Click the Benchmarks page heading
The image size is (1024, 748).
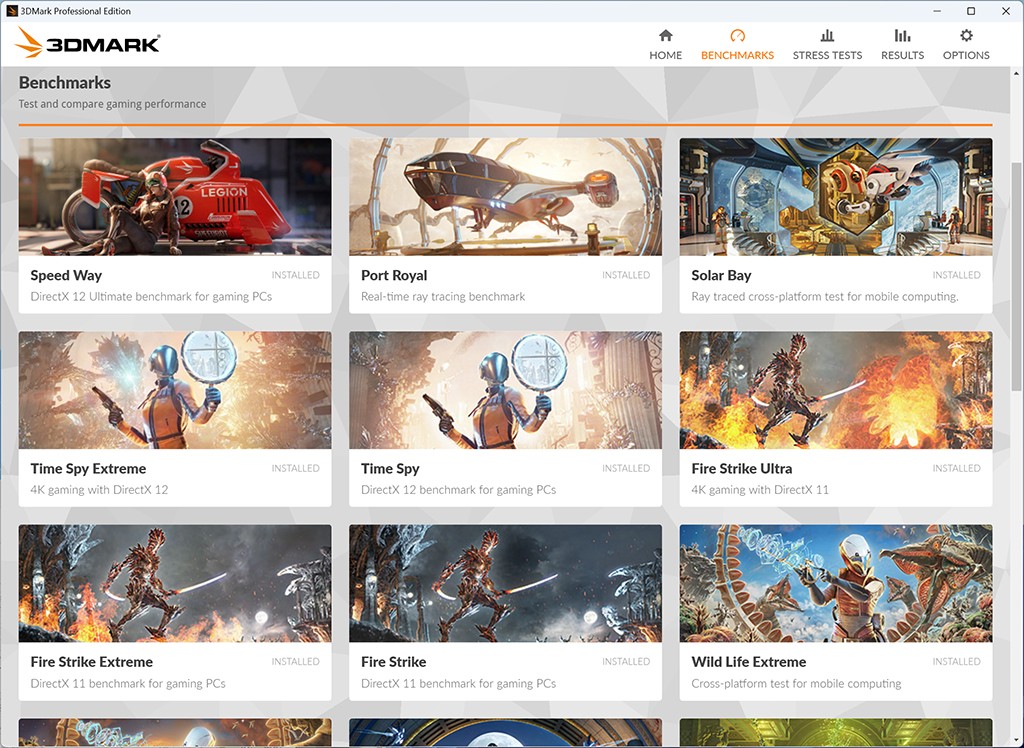click(x=65, y=83)
